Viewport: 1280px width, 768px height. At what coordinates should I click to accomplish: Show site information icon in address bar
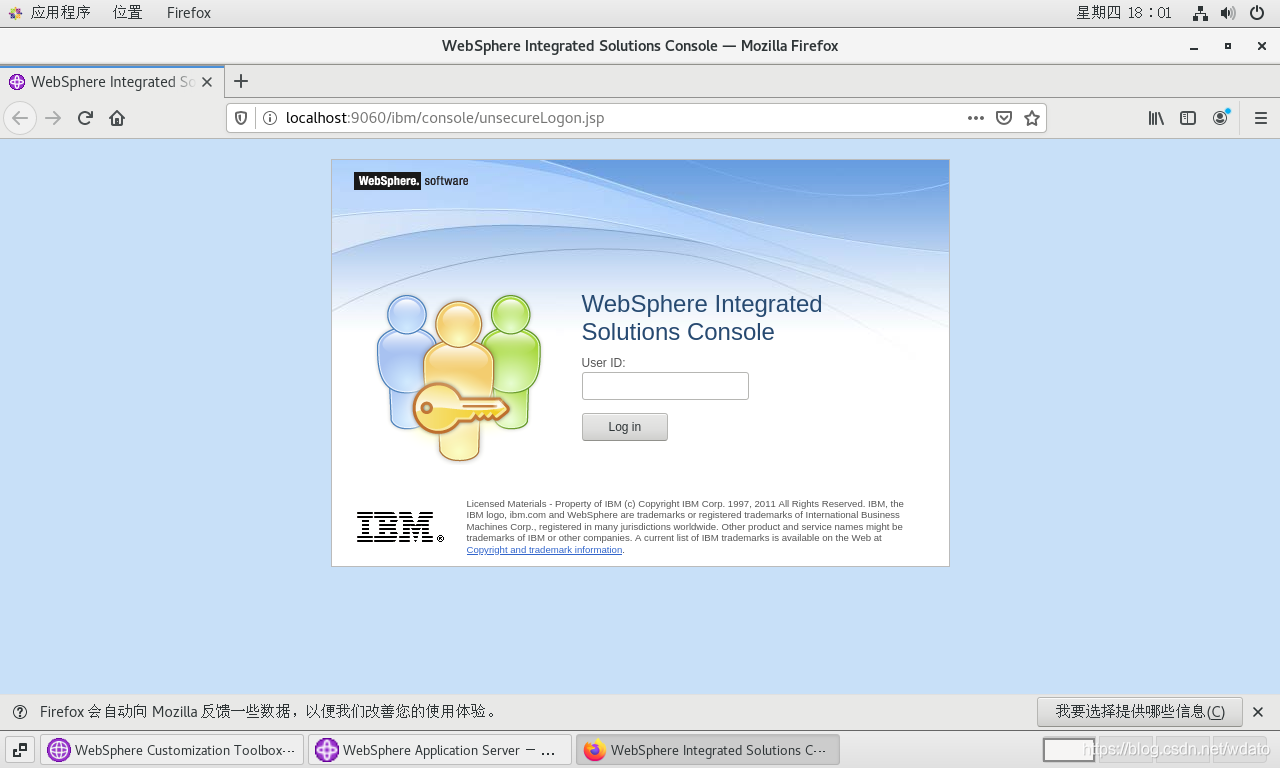click(x=269, y=118)
